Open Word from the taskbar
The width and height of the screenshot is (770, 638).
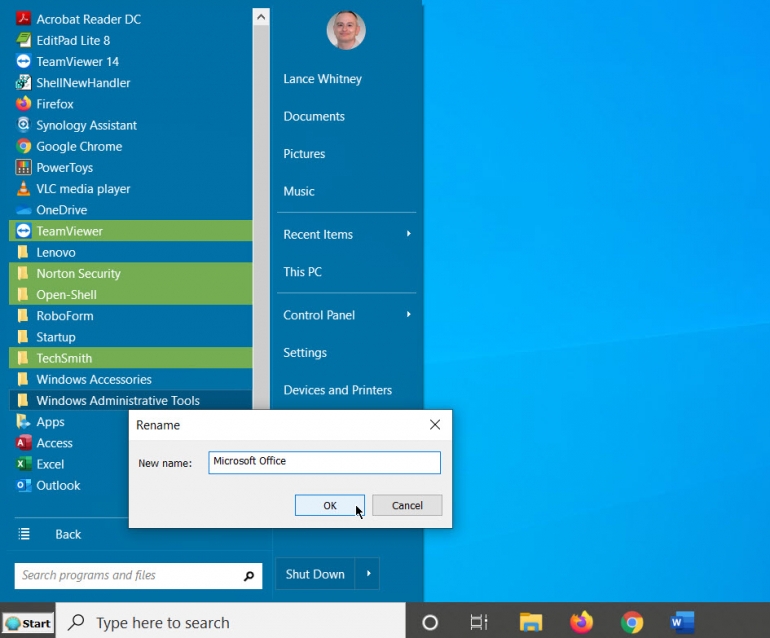tap(683, 622)
